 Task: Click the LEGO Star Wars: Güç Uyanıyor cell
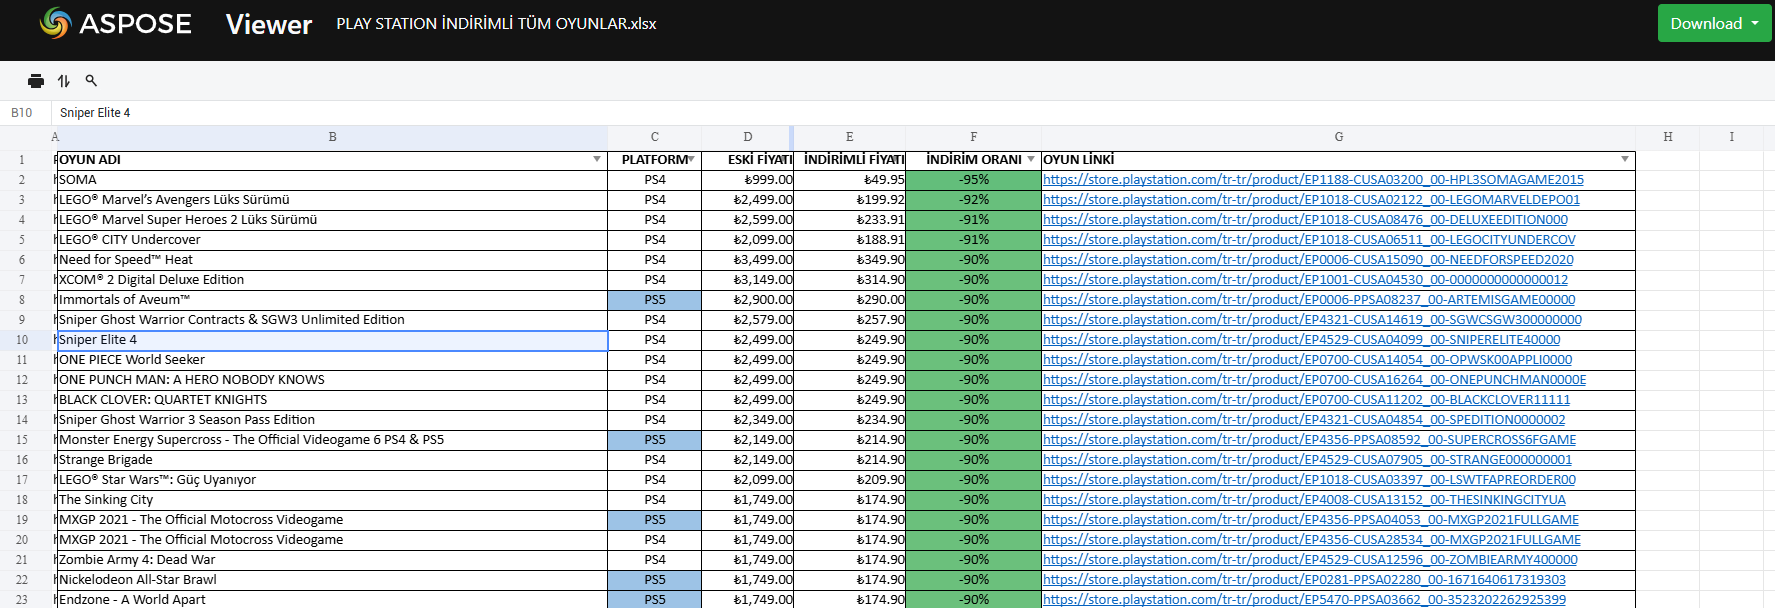(x=333, y=480)
